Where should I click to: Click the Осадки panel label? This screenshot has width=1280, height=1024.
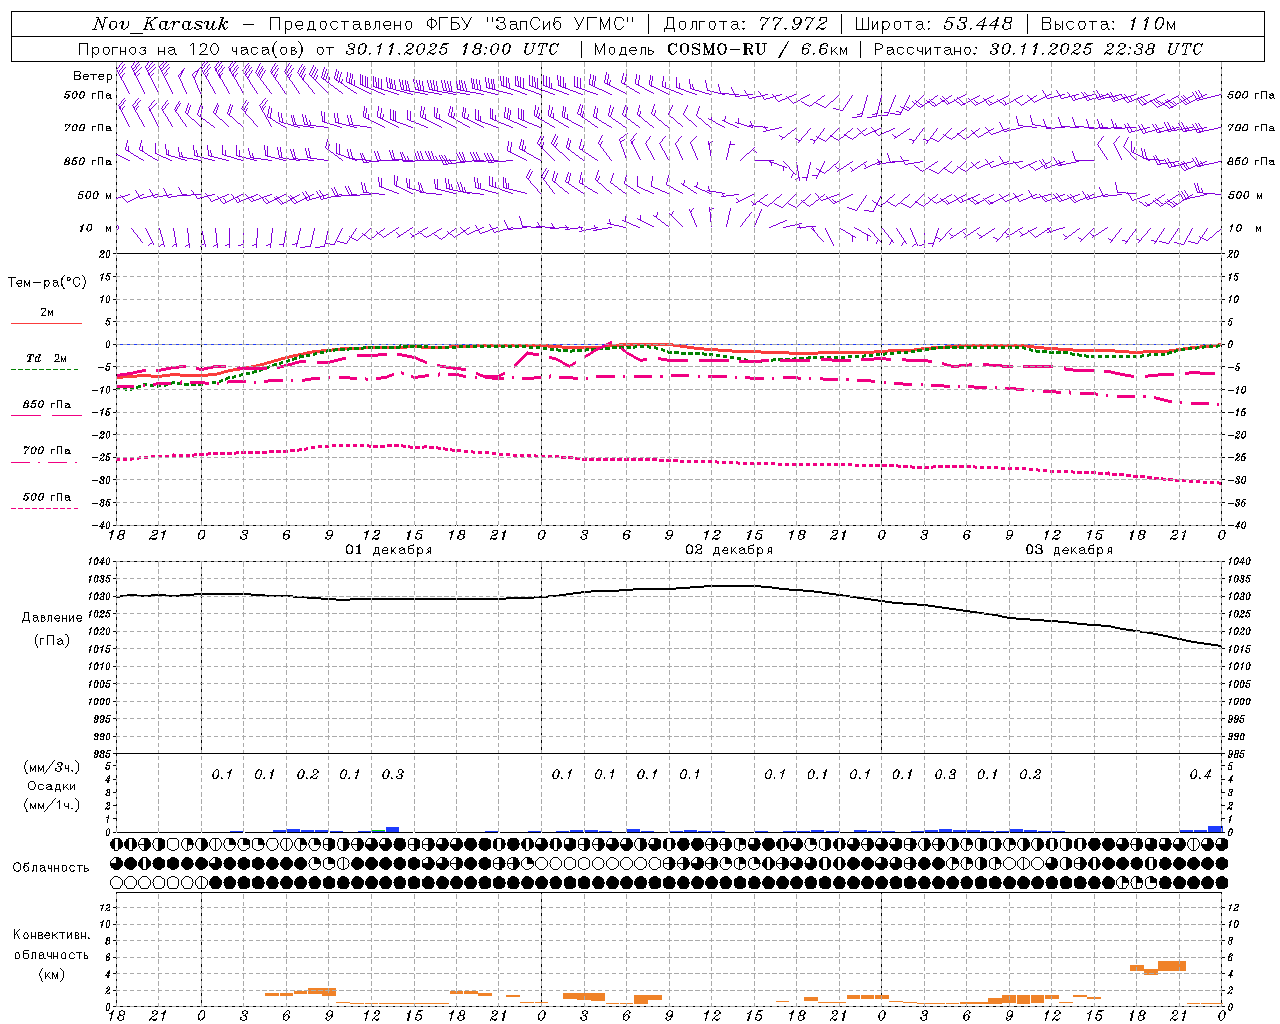pyautogui.click(x=52, y=786)
